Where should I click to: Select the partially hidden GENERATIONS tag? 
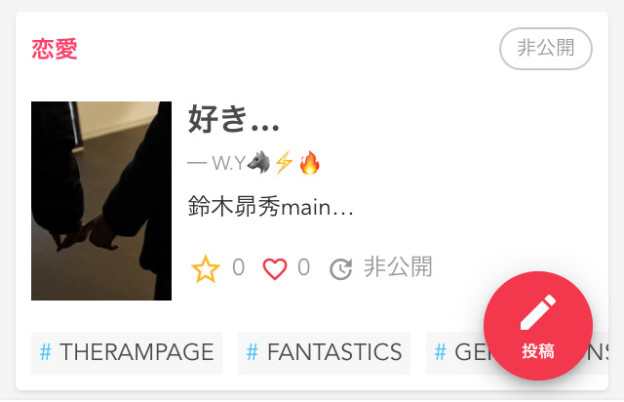point(456,353)
